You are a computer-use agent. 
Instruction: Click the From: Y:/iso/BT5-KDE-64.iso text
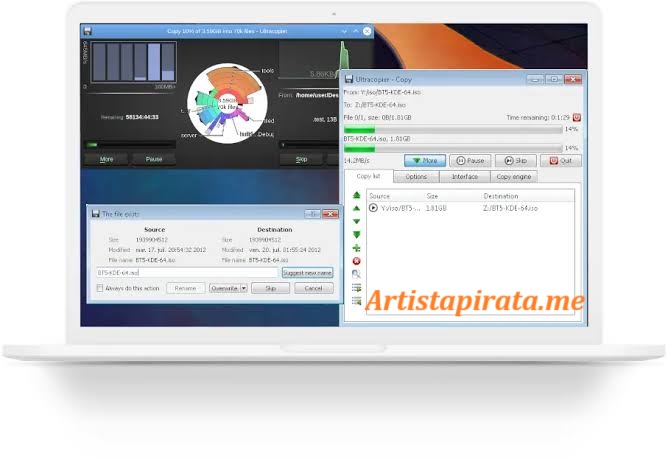pos(382,92)
